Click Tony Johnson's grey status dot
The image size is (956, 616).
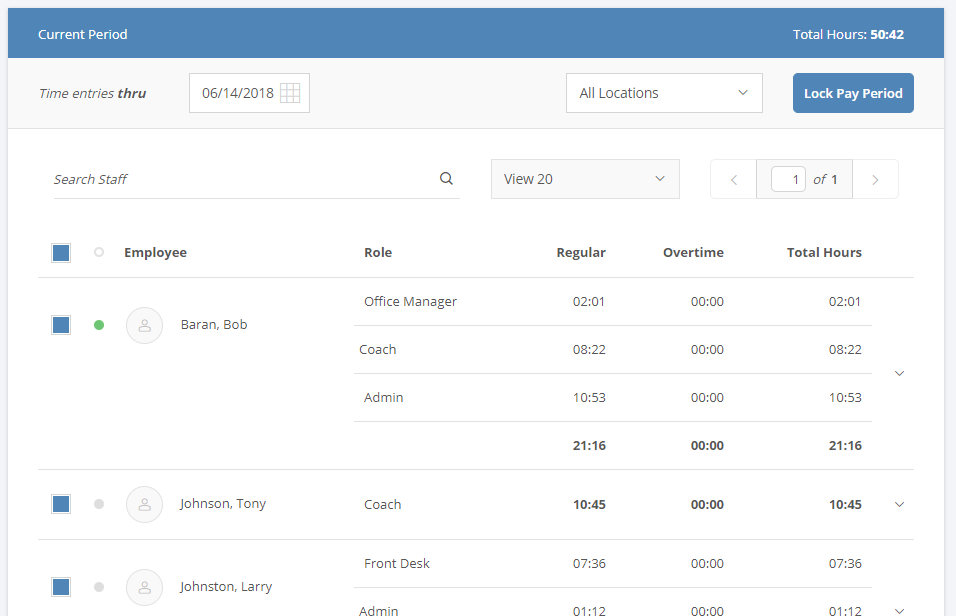coord(99,504)
